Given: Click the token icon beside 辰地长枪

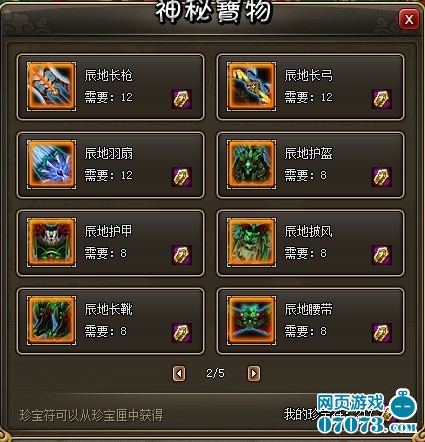Looking at the screenshot, I should point(182,99).
